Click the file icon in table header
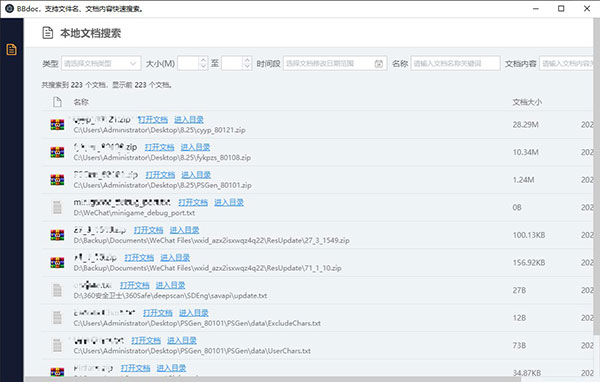The image size is (600, 382). 57,102
